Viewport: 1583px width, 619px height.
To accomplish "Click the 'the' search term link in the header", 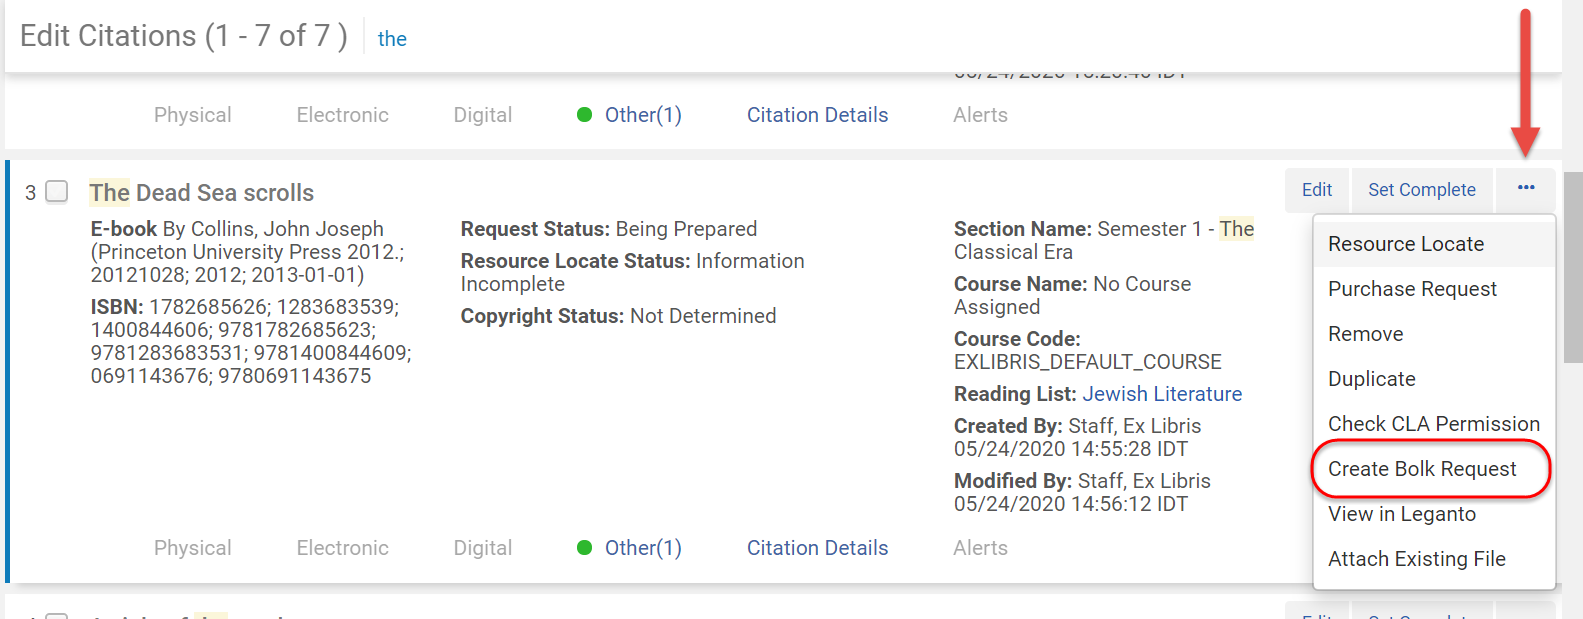I will pyautogui.click(x=392, y=39).
